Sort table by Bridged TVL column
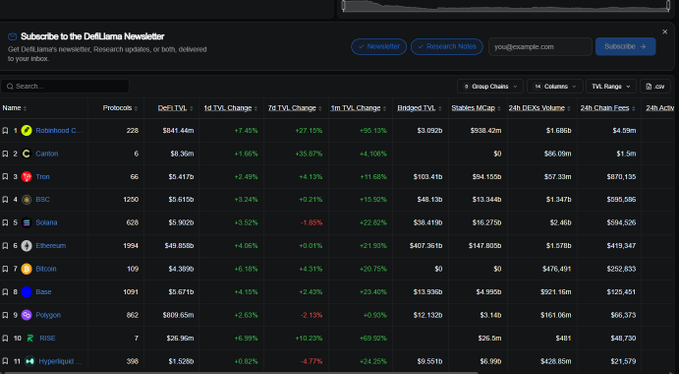 pyautogui.click(x=420, y=108)
